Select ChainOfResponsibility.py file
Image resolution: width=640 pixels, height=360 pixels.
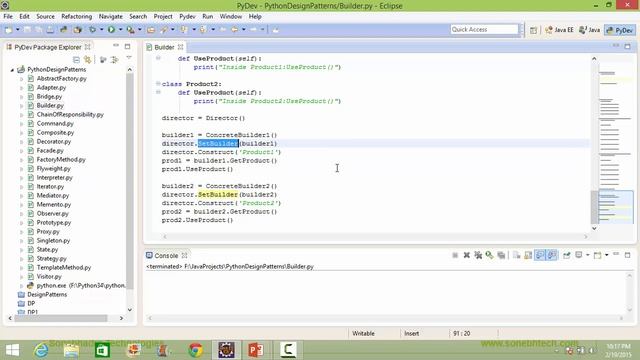pos(70,114)
